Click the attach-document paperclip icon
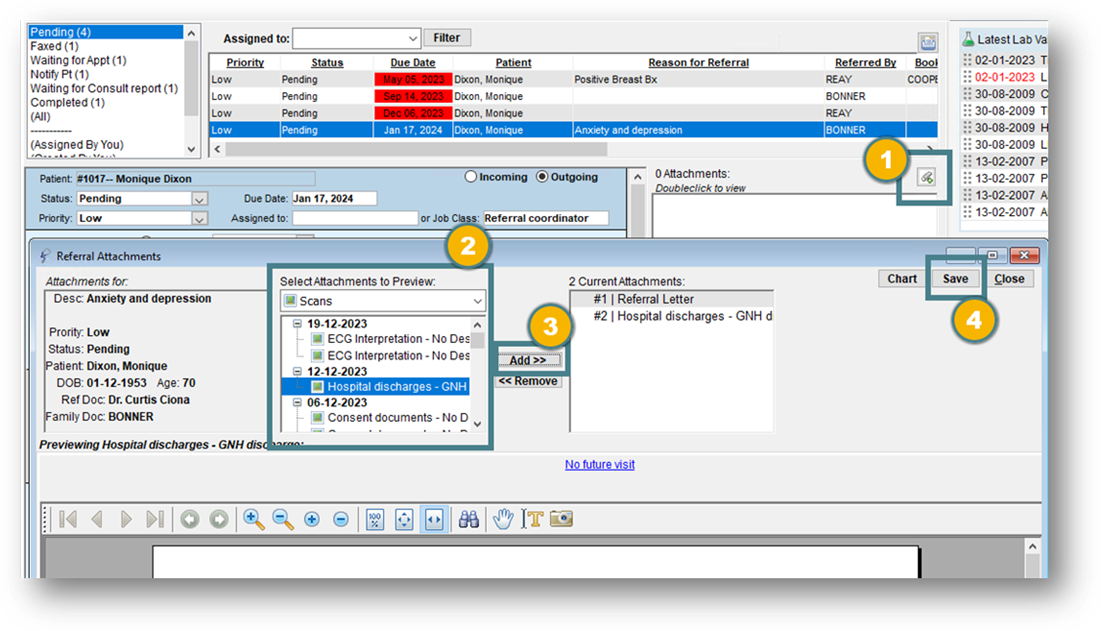Viewport: 1101px width, 631px height. pos(926,177)
